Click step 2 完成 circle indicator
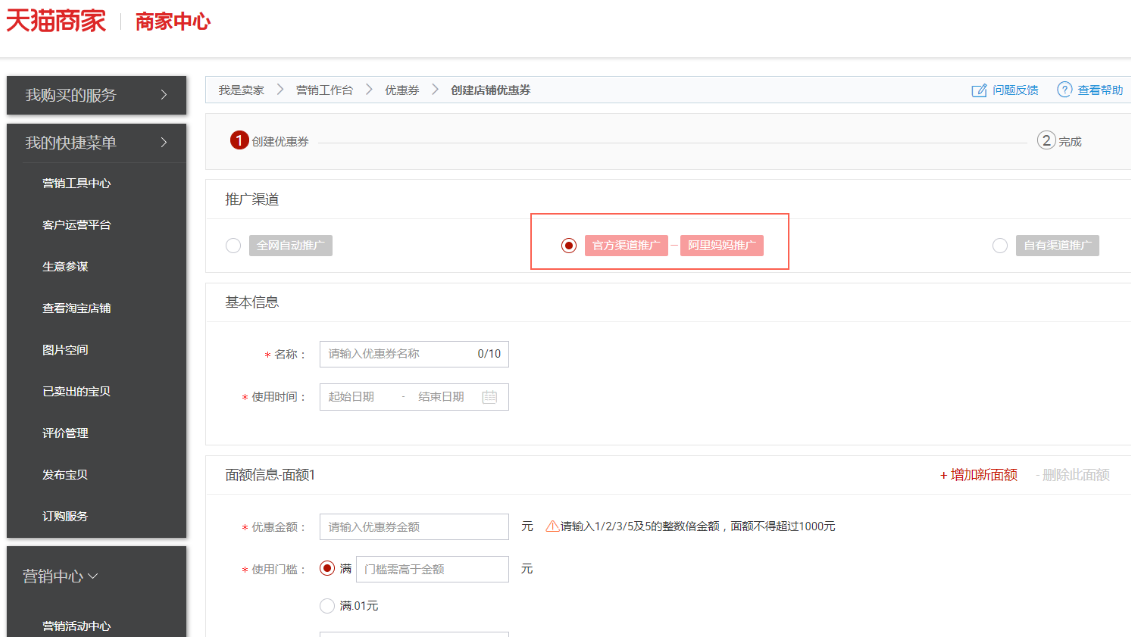The width and height of the screenshot is (1131, 637). pos(1046,140)
